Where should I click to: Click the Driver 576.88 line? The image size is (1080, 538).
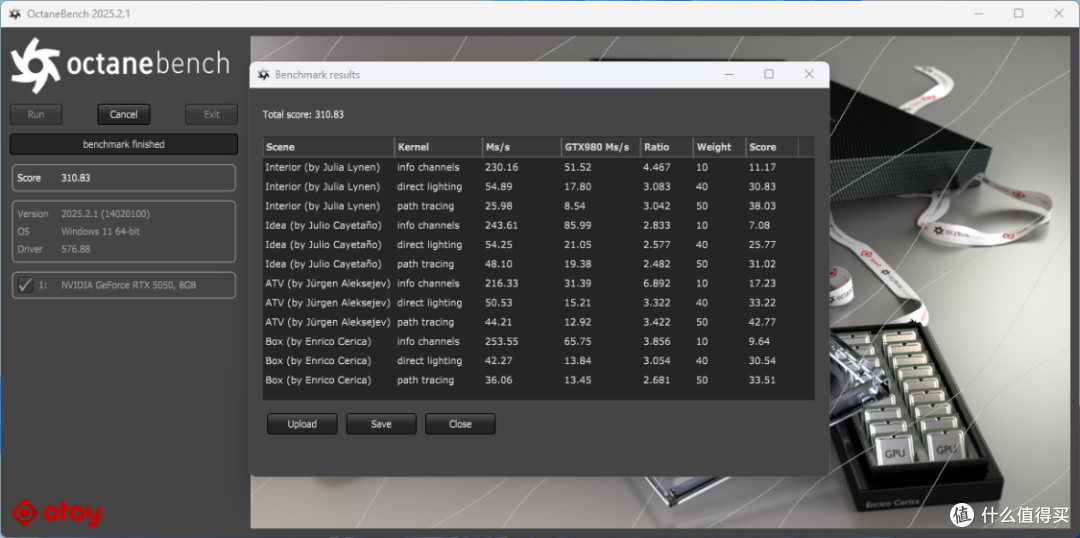tap(54, 249)
